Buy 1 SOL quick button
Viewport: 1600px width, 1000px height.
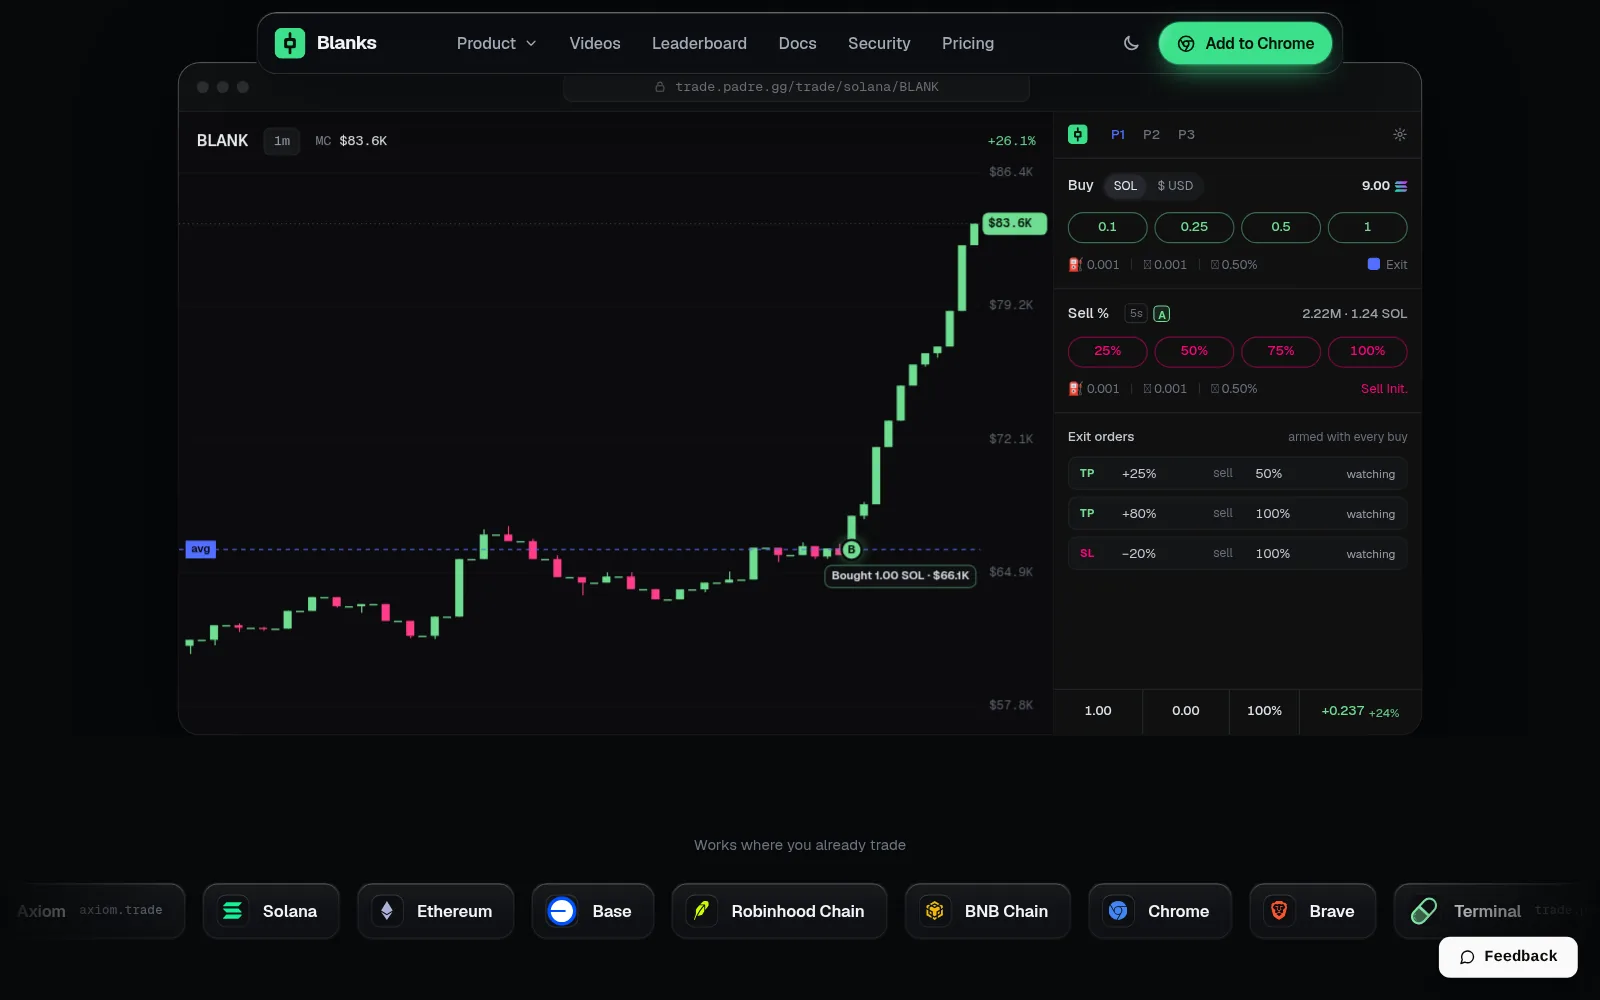click(1367, 227)
